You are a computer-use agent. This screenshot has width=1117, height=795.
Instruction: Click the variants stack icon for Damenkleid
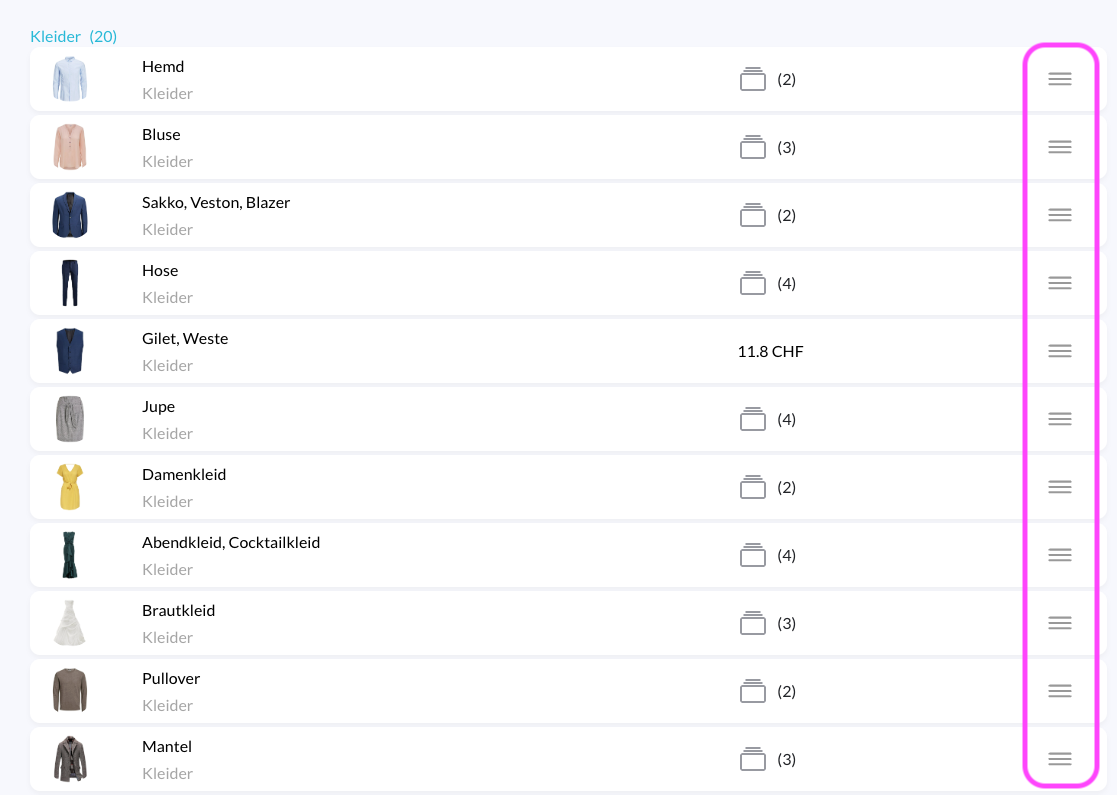(753, 487)
